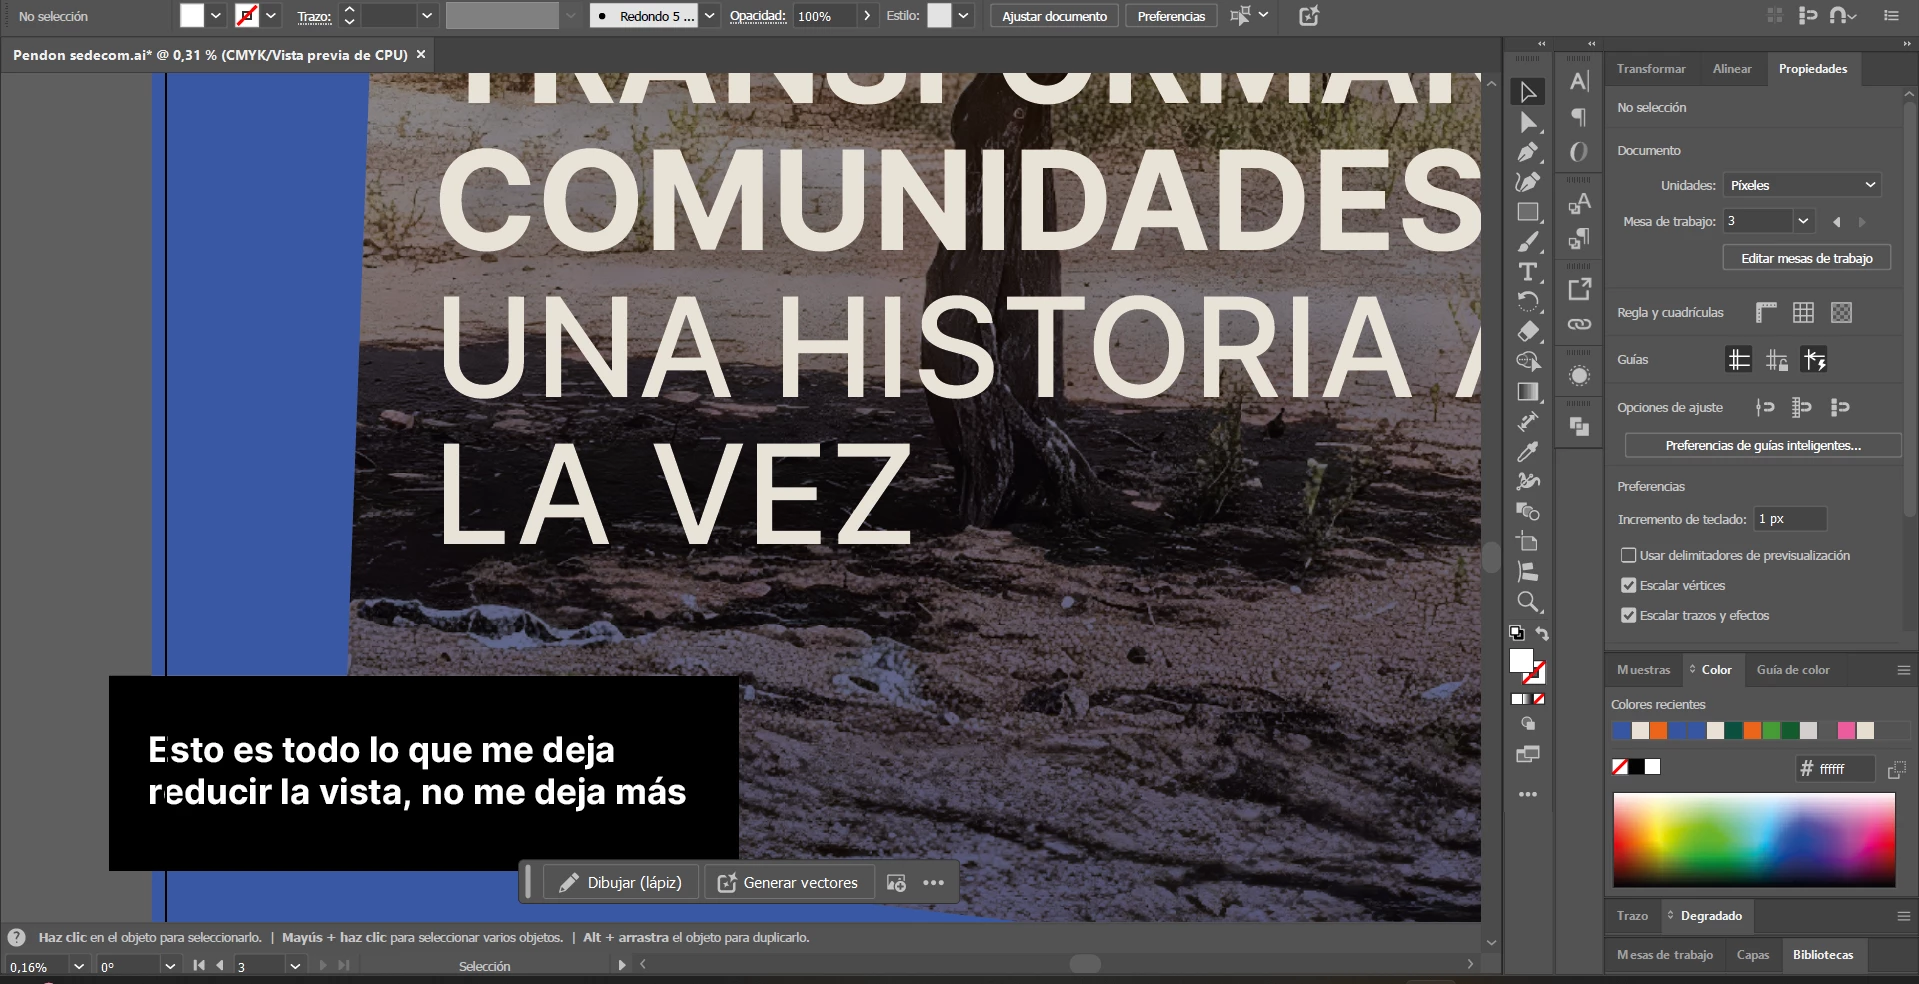The height and width of the screenshot is (984, 1919).
Task: Open the Character panel icon
Action: click(x=1579, y=82)
